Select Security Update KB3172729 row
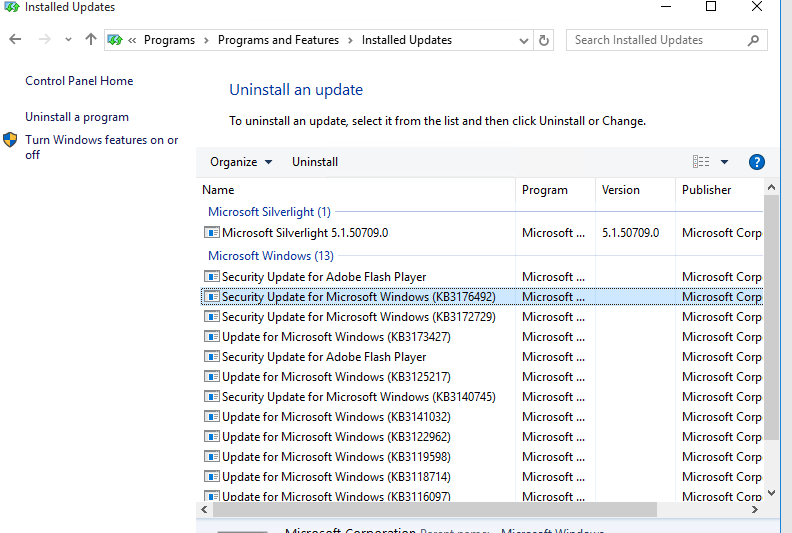The width and height of the screenshot is (792, 533). (x=481, y=317)
